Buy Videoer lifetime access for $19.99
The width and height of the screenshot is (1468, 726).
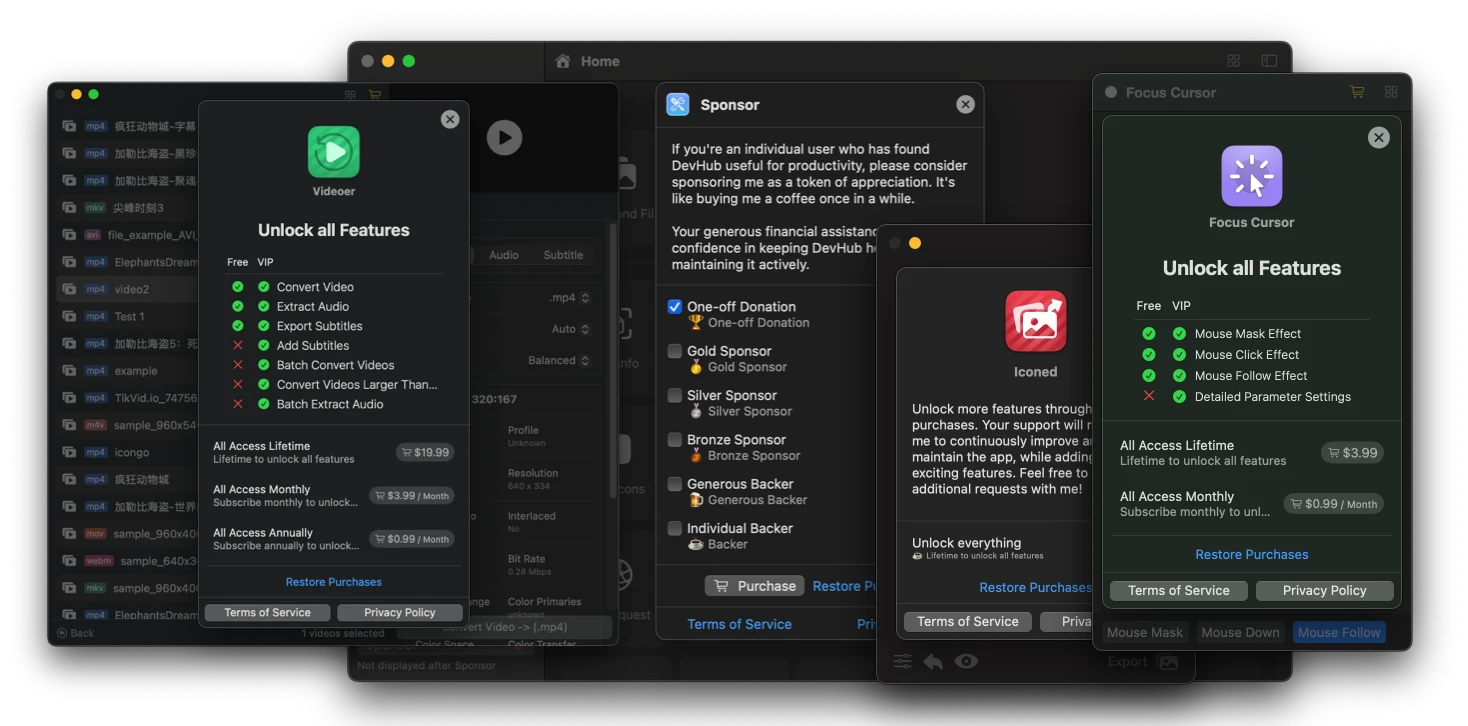coord(425,452)
